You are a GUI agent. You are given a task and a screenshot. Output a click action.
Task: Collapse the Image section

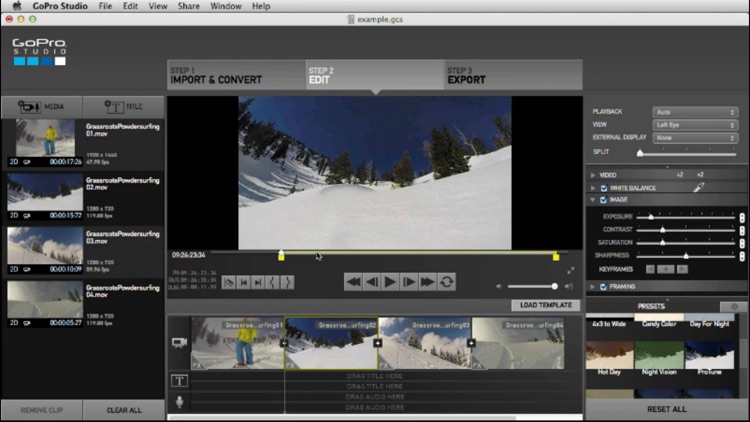click(x=593, y=200)
